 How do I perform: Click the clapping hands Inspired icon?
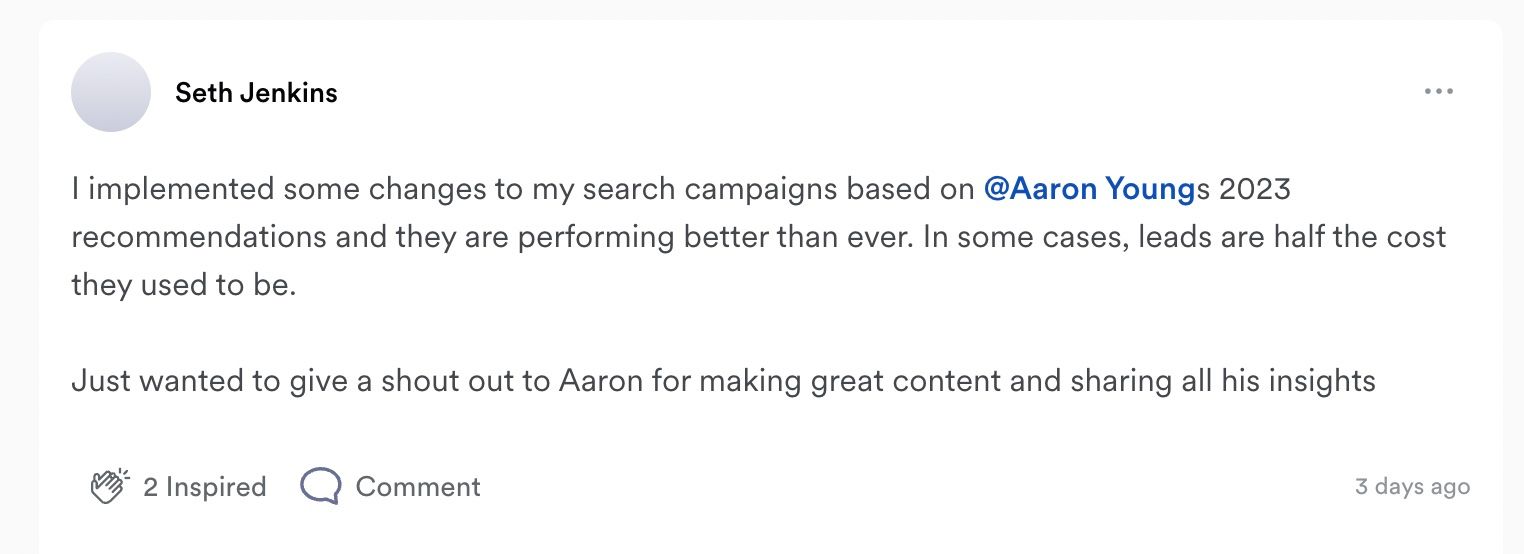pyautogui.click(x=110, y=486)
